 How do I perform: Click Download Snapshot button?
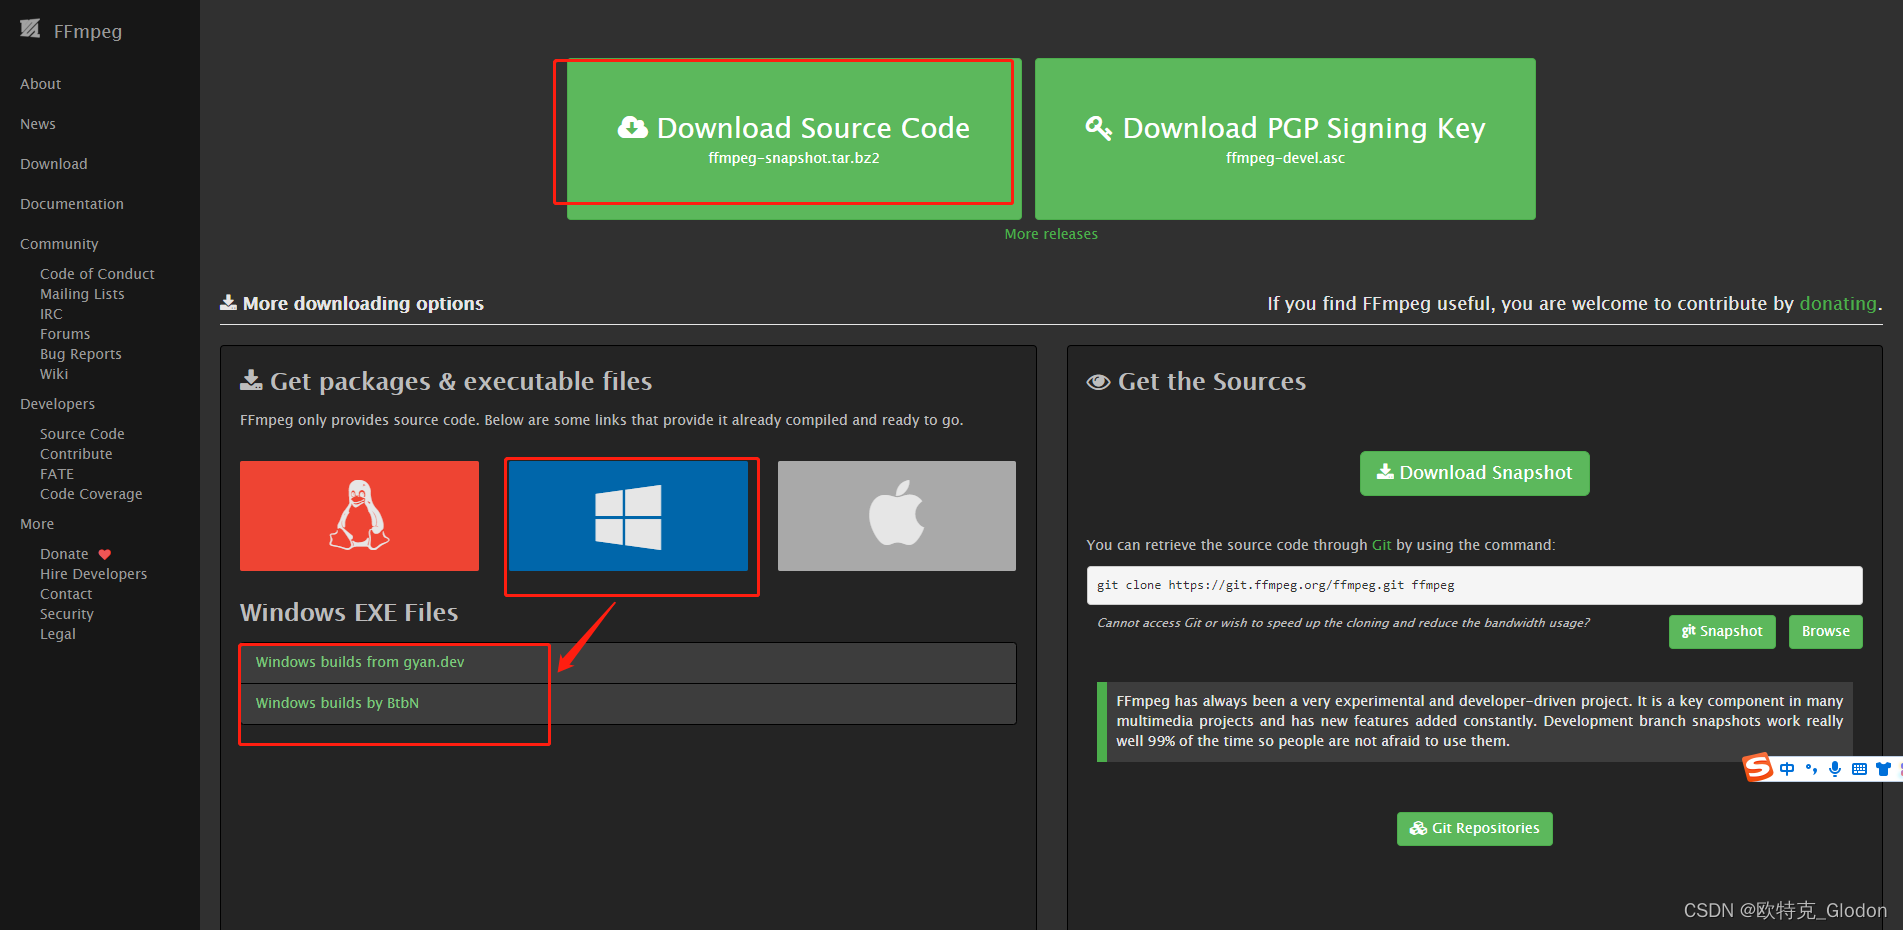(x=1475, y=473)
